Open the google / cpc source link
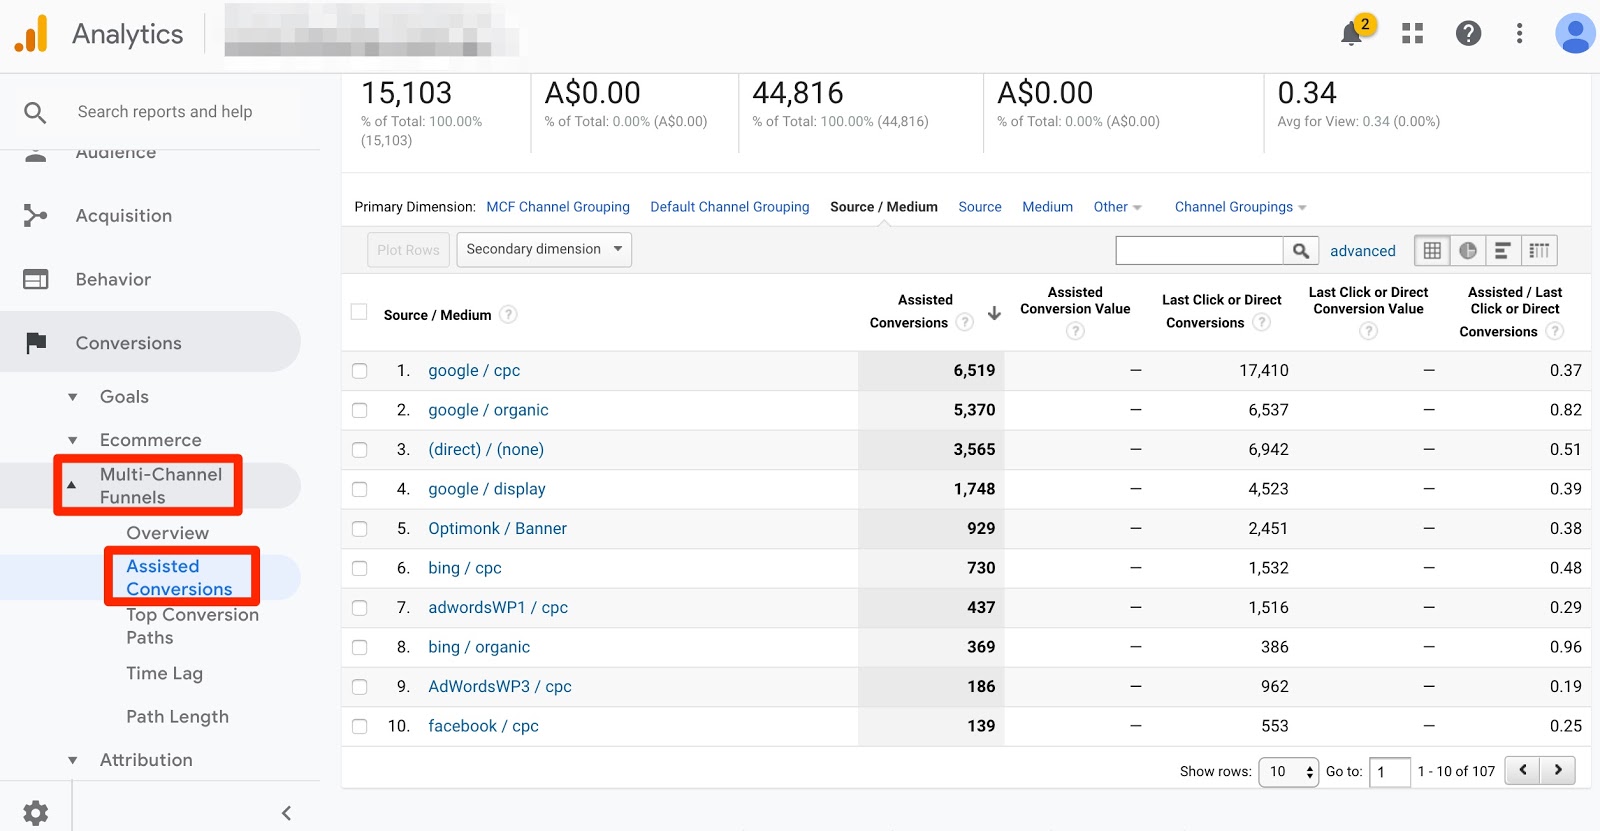Image resolution: width=1600 pixels, height=831 pixels. [x=474, y=371]
